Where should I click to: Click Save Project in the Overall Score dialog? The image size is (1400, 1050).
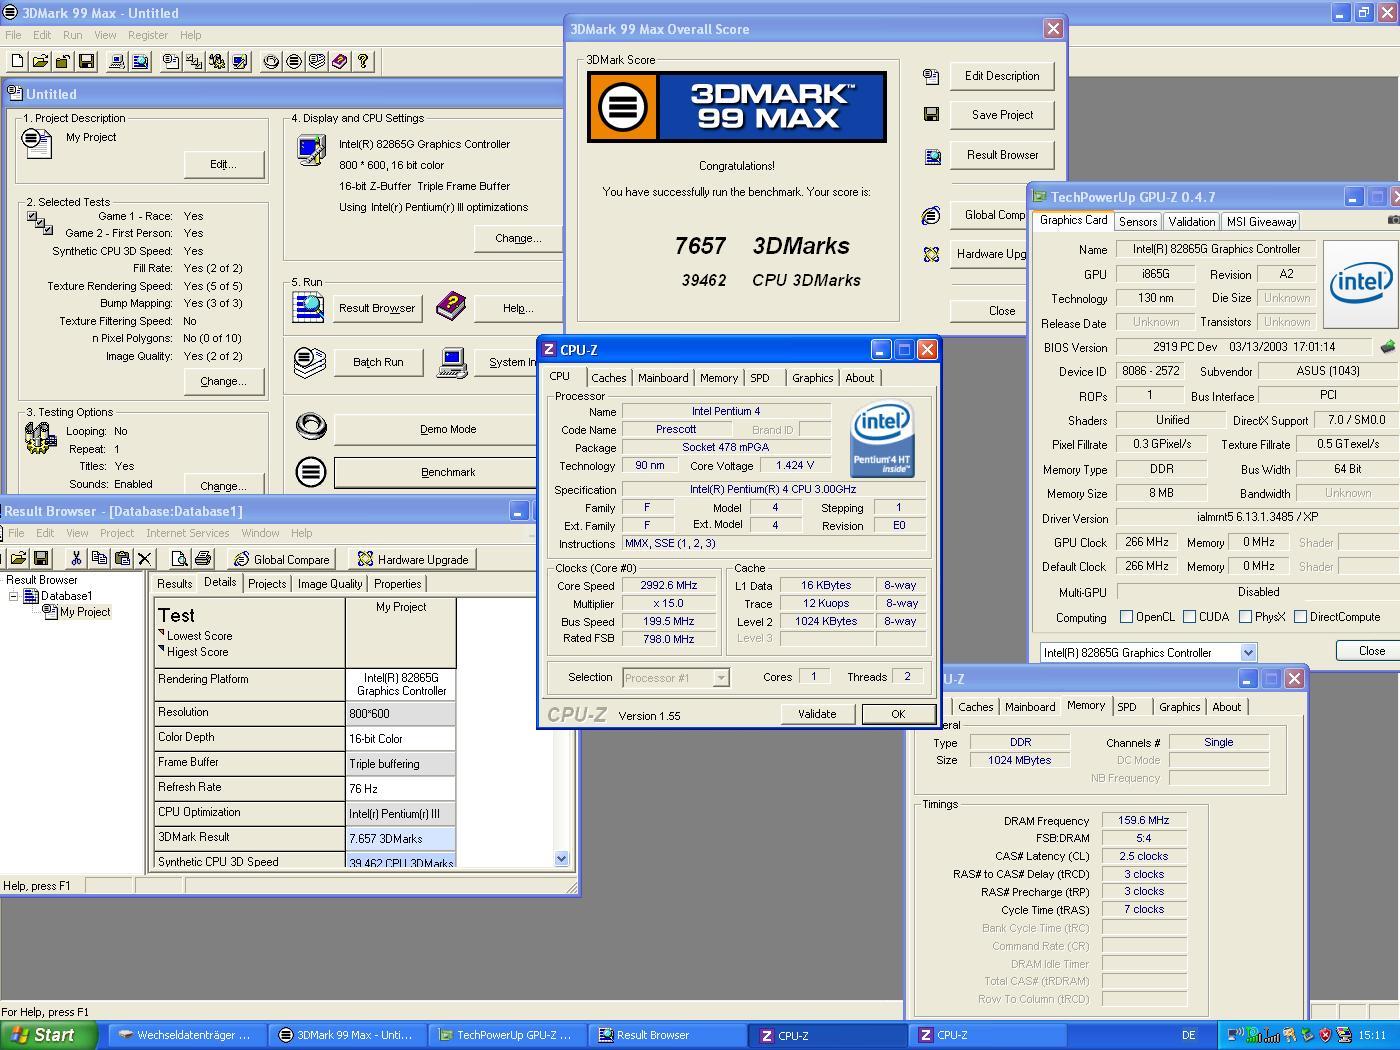1002,115
